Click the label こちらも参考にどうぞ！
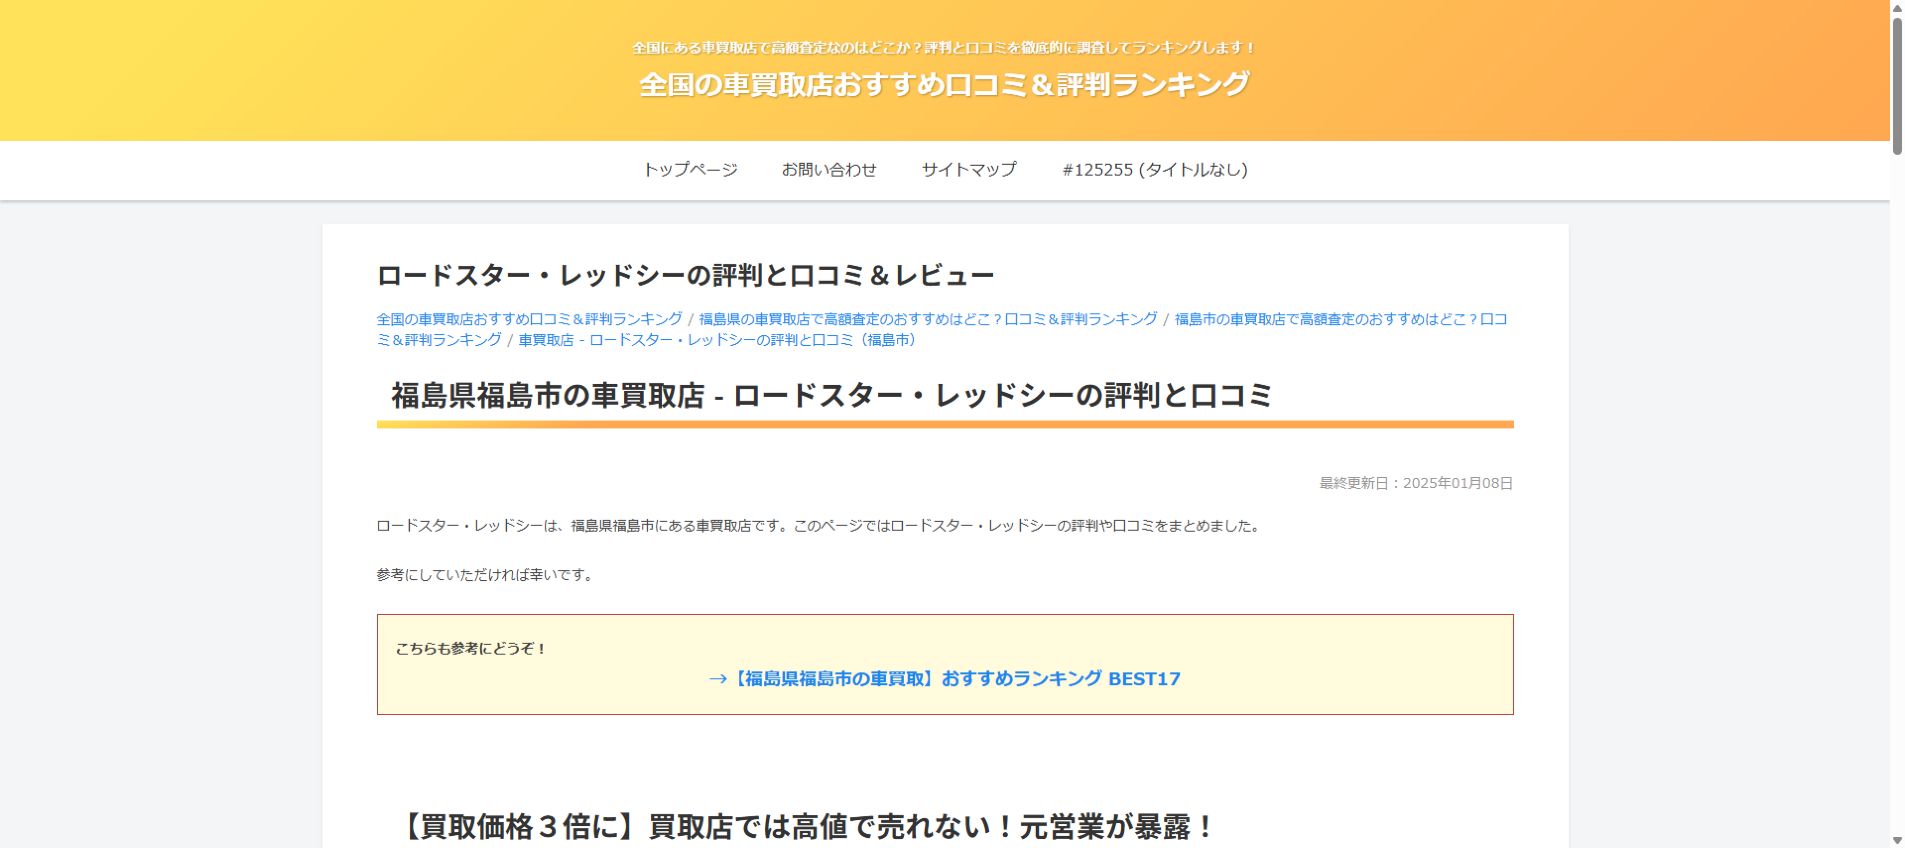Screen dimensions: 1905x848 [x=471, y=649]
